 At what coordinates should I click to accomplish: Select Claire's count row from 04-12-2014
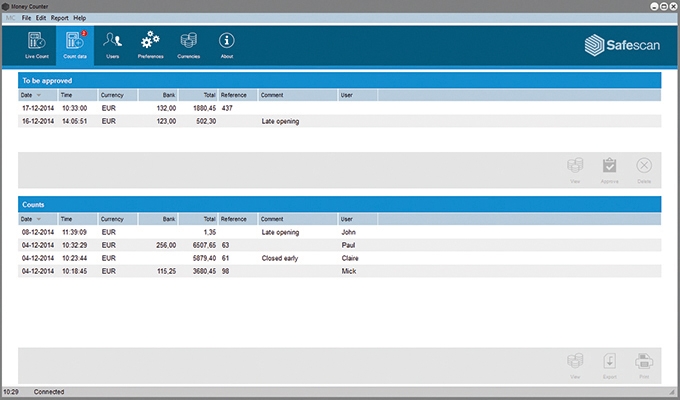pyautogui.click(x=200, y=257)
